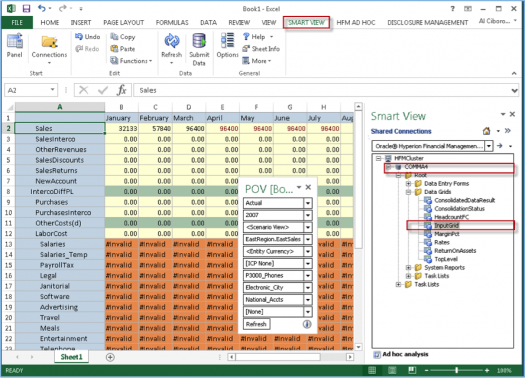The image size is (525, 378).
Task: Click the Undo arrow in title bar
Action: pos(42,8)
